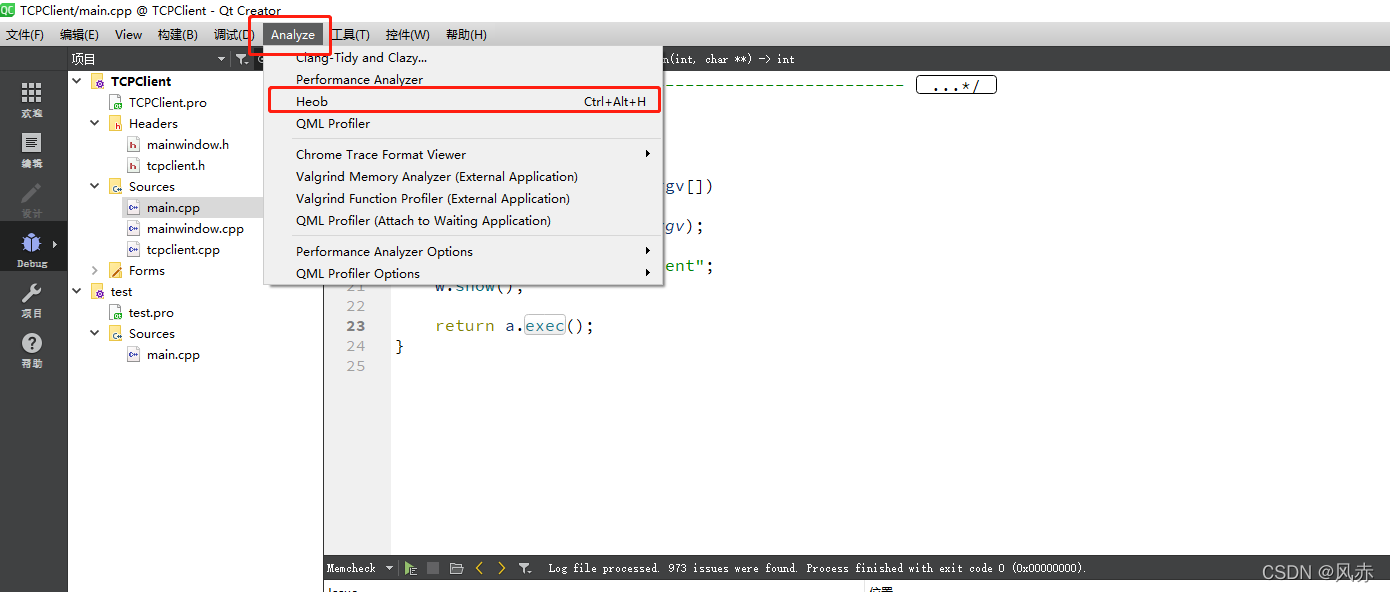Click mainwindow.cpp source file icon
This screenshot has width=1390, height=592.
click(x=135, y=229)
